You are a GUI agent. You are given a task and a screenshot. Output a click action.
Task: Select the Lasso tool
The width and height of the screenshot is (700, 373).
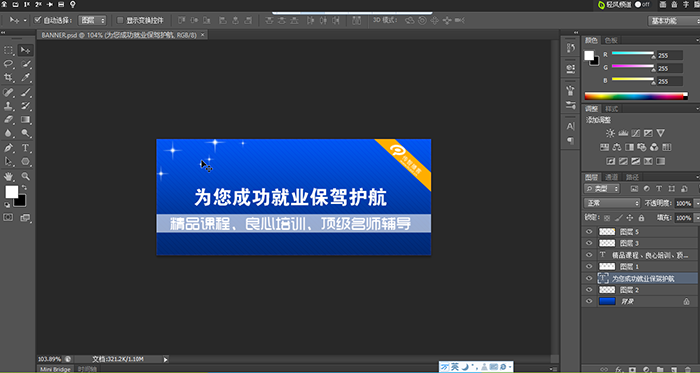(x=8, y=64)
